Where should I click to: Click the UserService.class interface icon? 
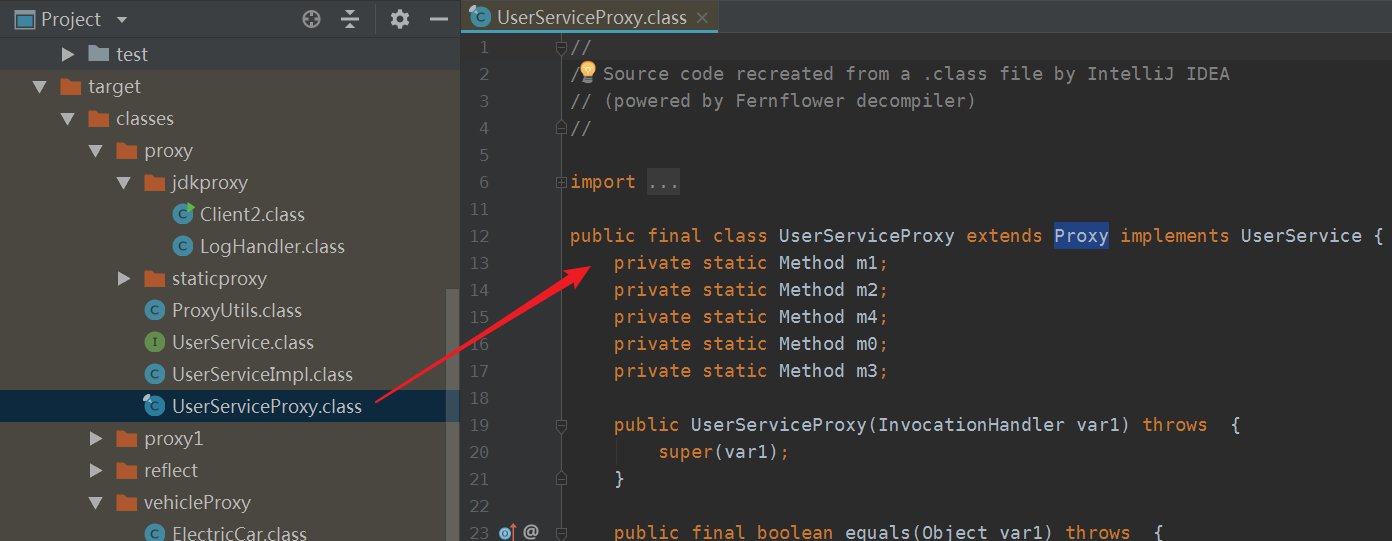tap(155, 342)
